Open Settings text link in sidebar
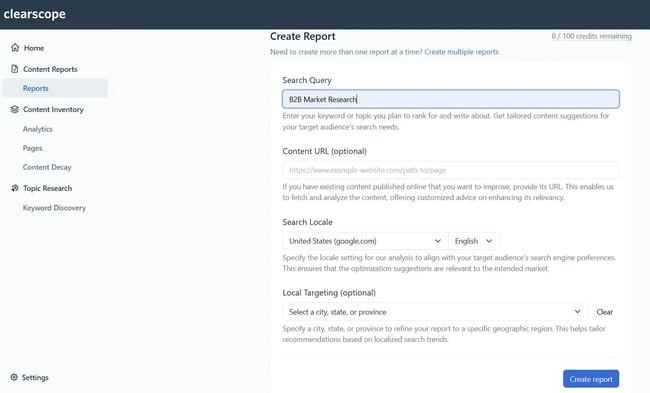 (x=35, y=377)
